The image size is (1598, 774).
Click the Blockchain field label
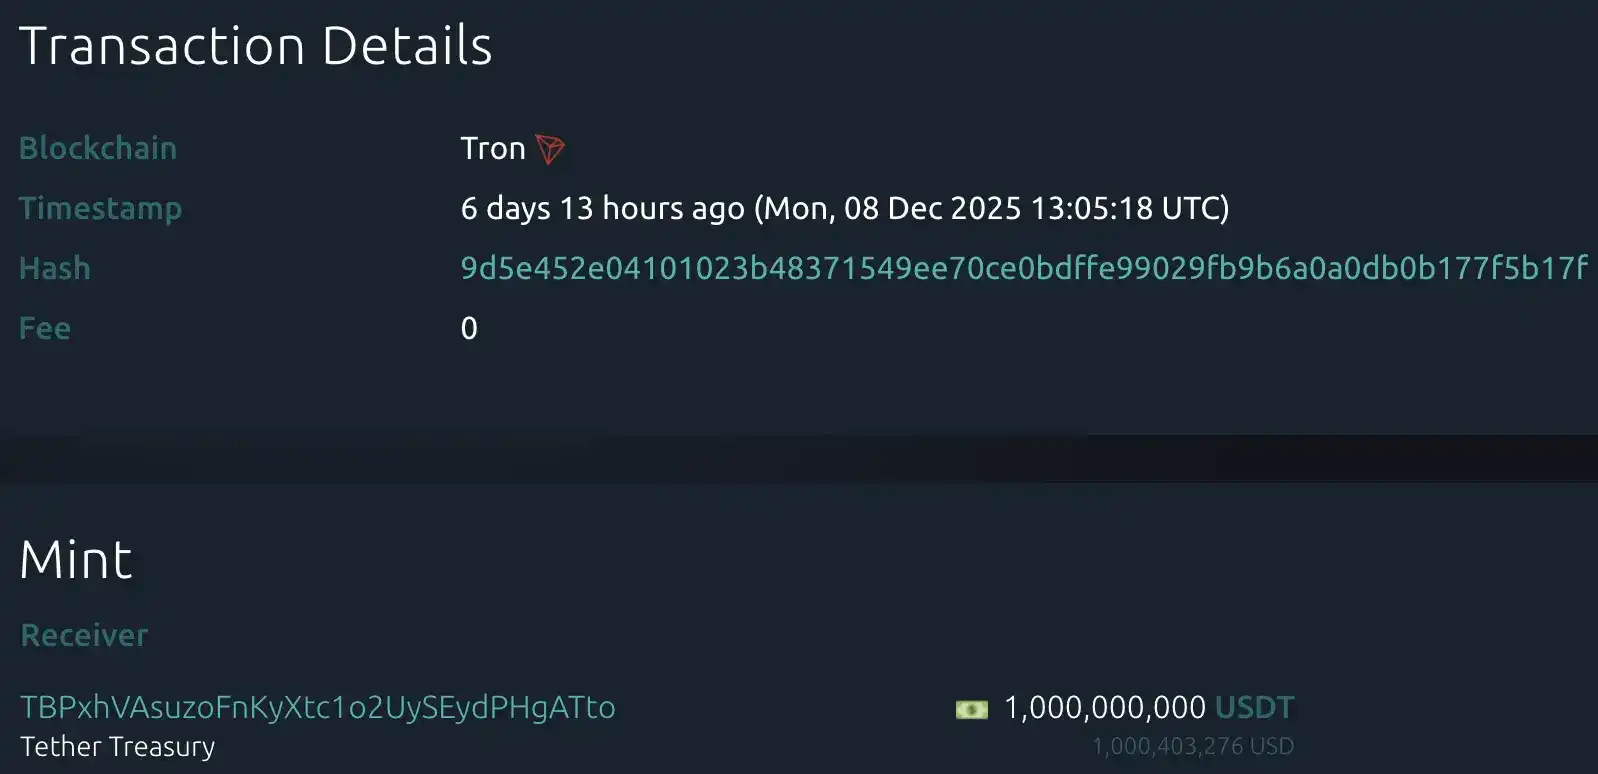[97, 148]
